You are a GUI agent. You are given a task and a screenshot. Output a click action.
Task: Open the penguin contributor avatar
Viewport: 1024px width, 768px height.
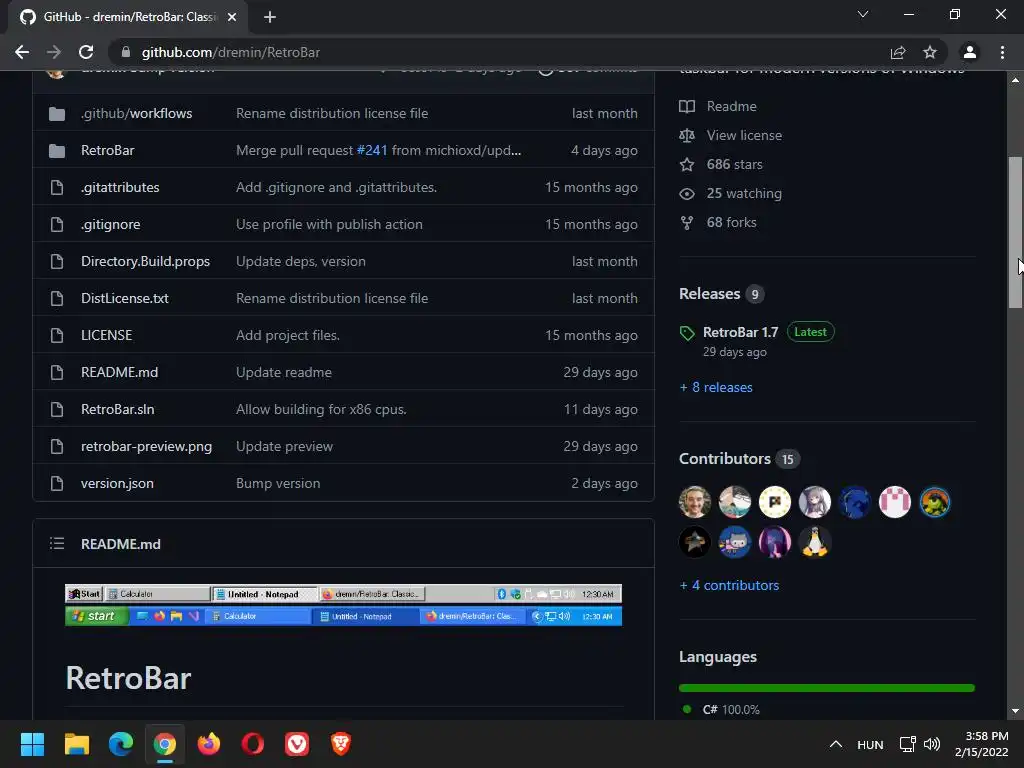tap(815, 542)
